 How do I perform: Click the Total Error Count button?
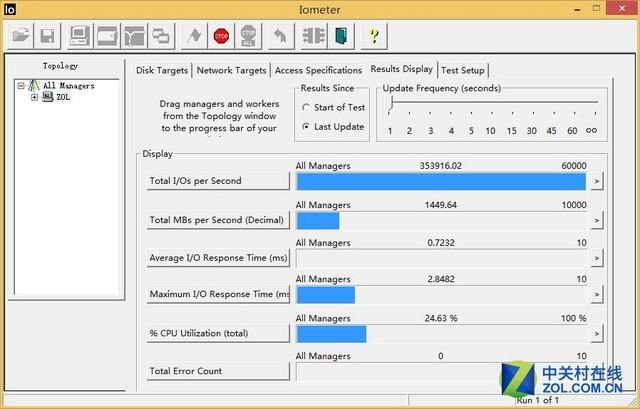tap(218, 371)
